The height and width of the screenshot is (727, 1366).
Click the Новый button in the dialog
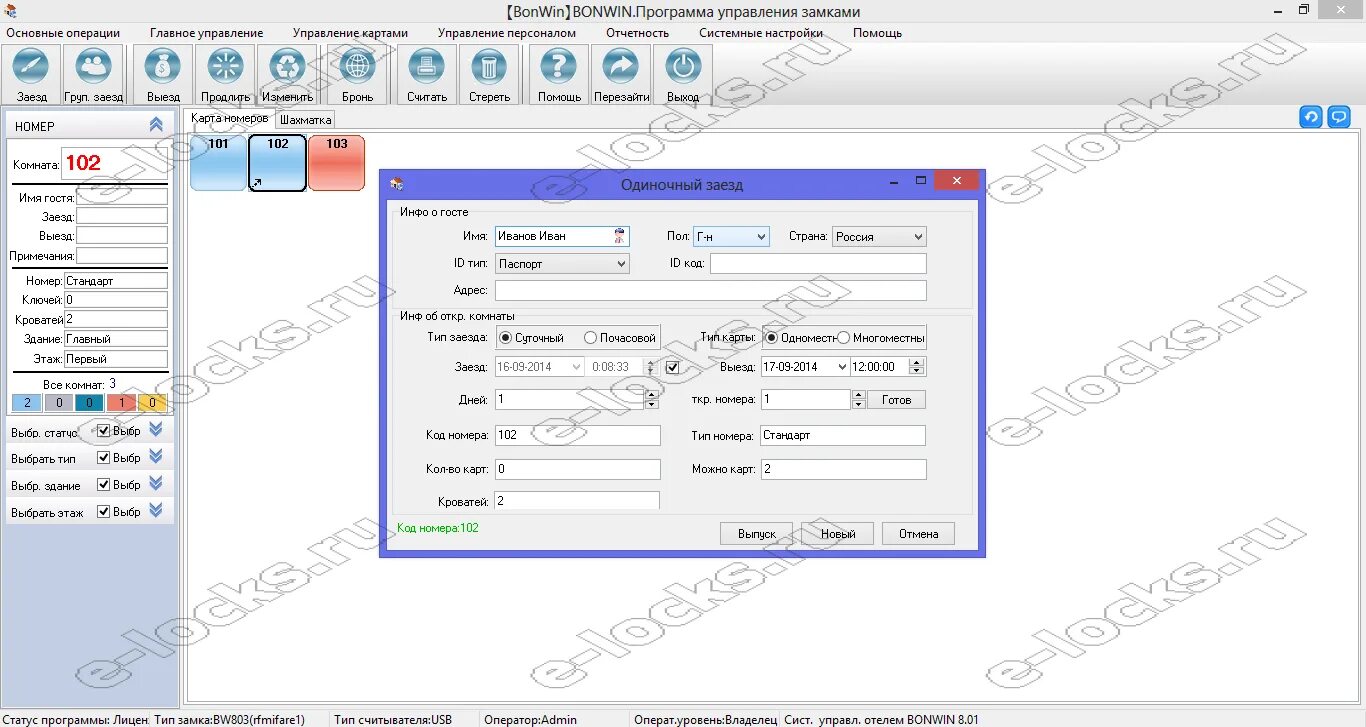(x=838, y=534)
